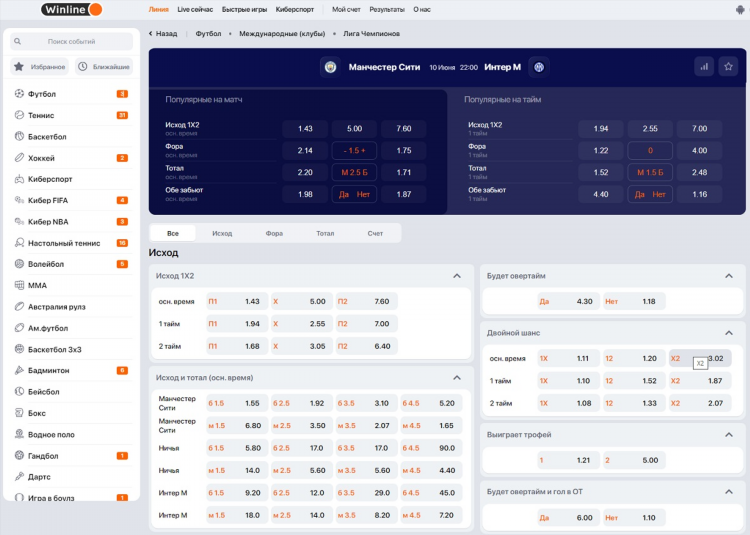Viewport: 750px width, 535px height.
Task: Click the Inter Milan club crest
Action: point(539,67)
